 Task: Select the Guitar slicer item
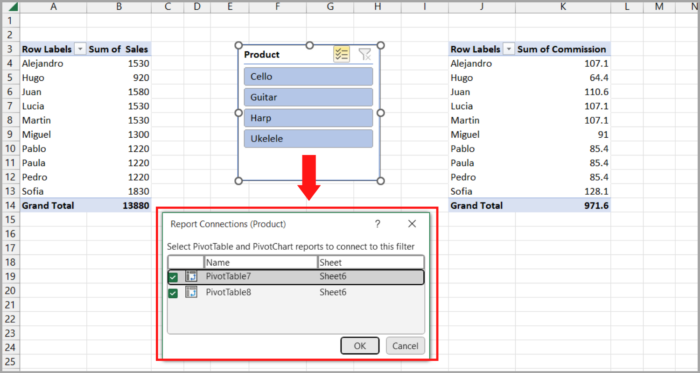(308, 97)
